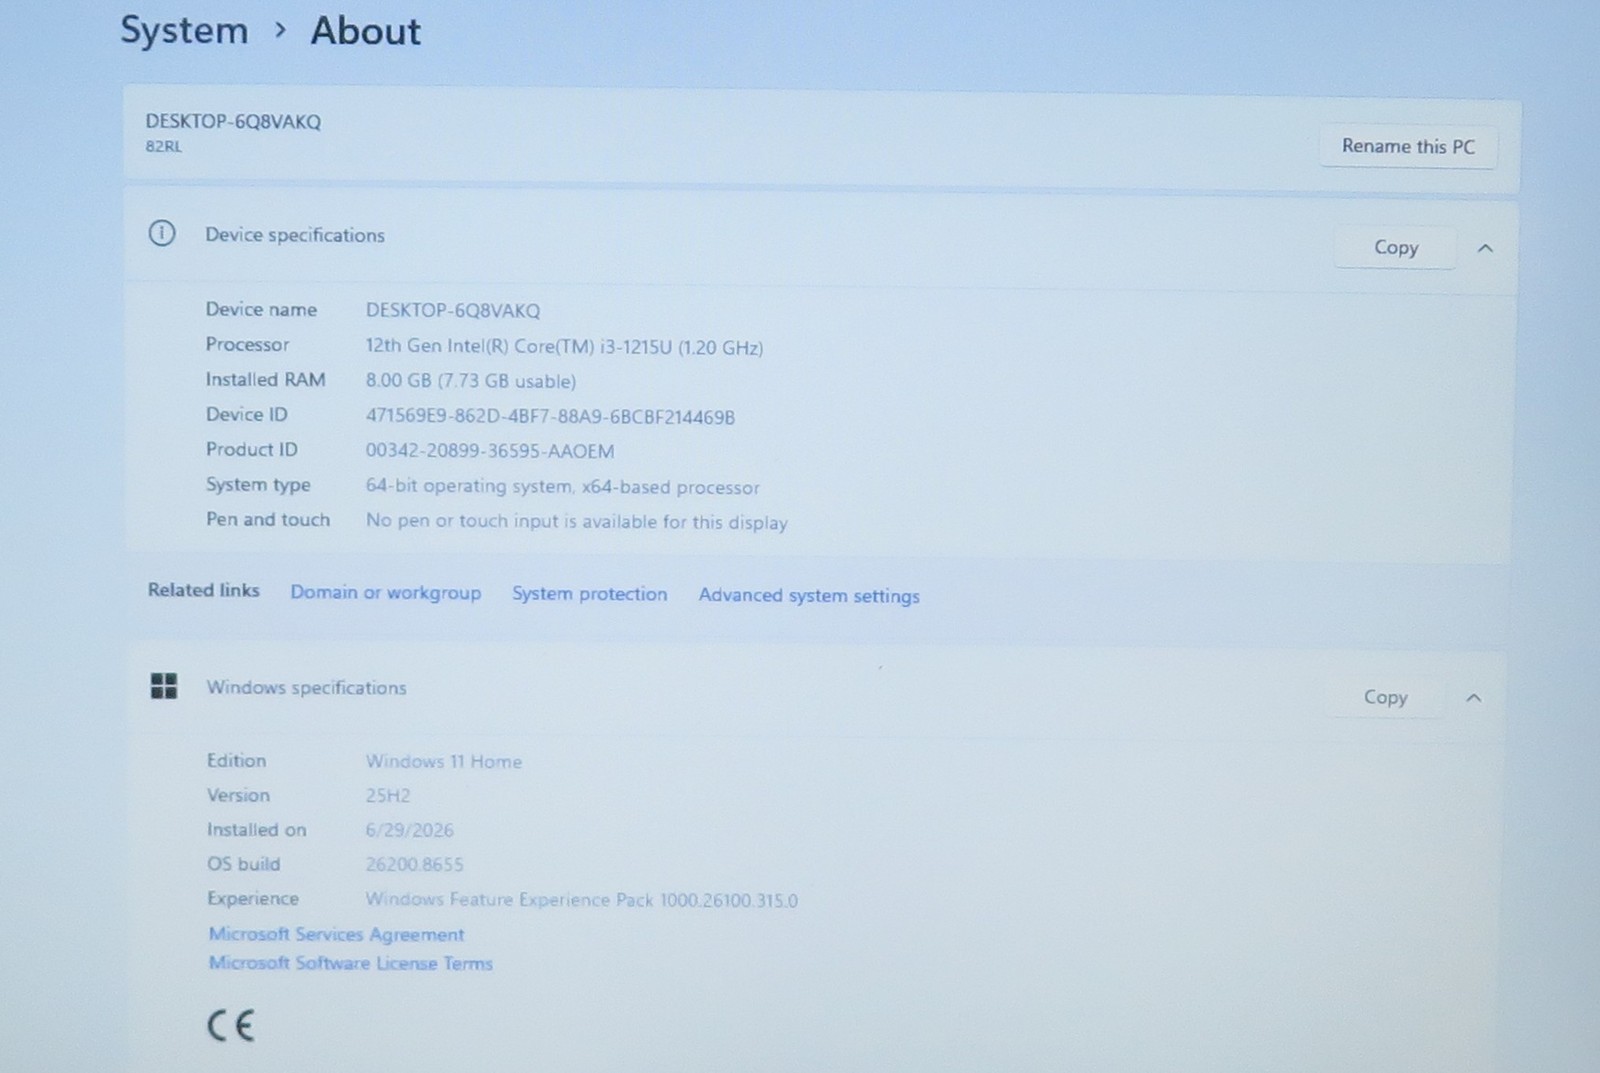
Task: Click the Device specifications heading
Action: (295, 235)
